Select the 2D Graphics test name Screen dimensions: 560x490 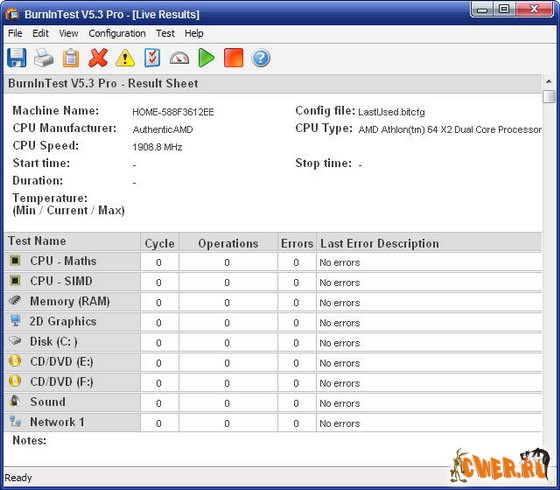[x=63, y=321]
